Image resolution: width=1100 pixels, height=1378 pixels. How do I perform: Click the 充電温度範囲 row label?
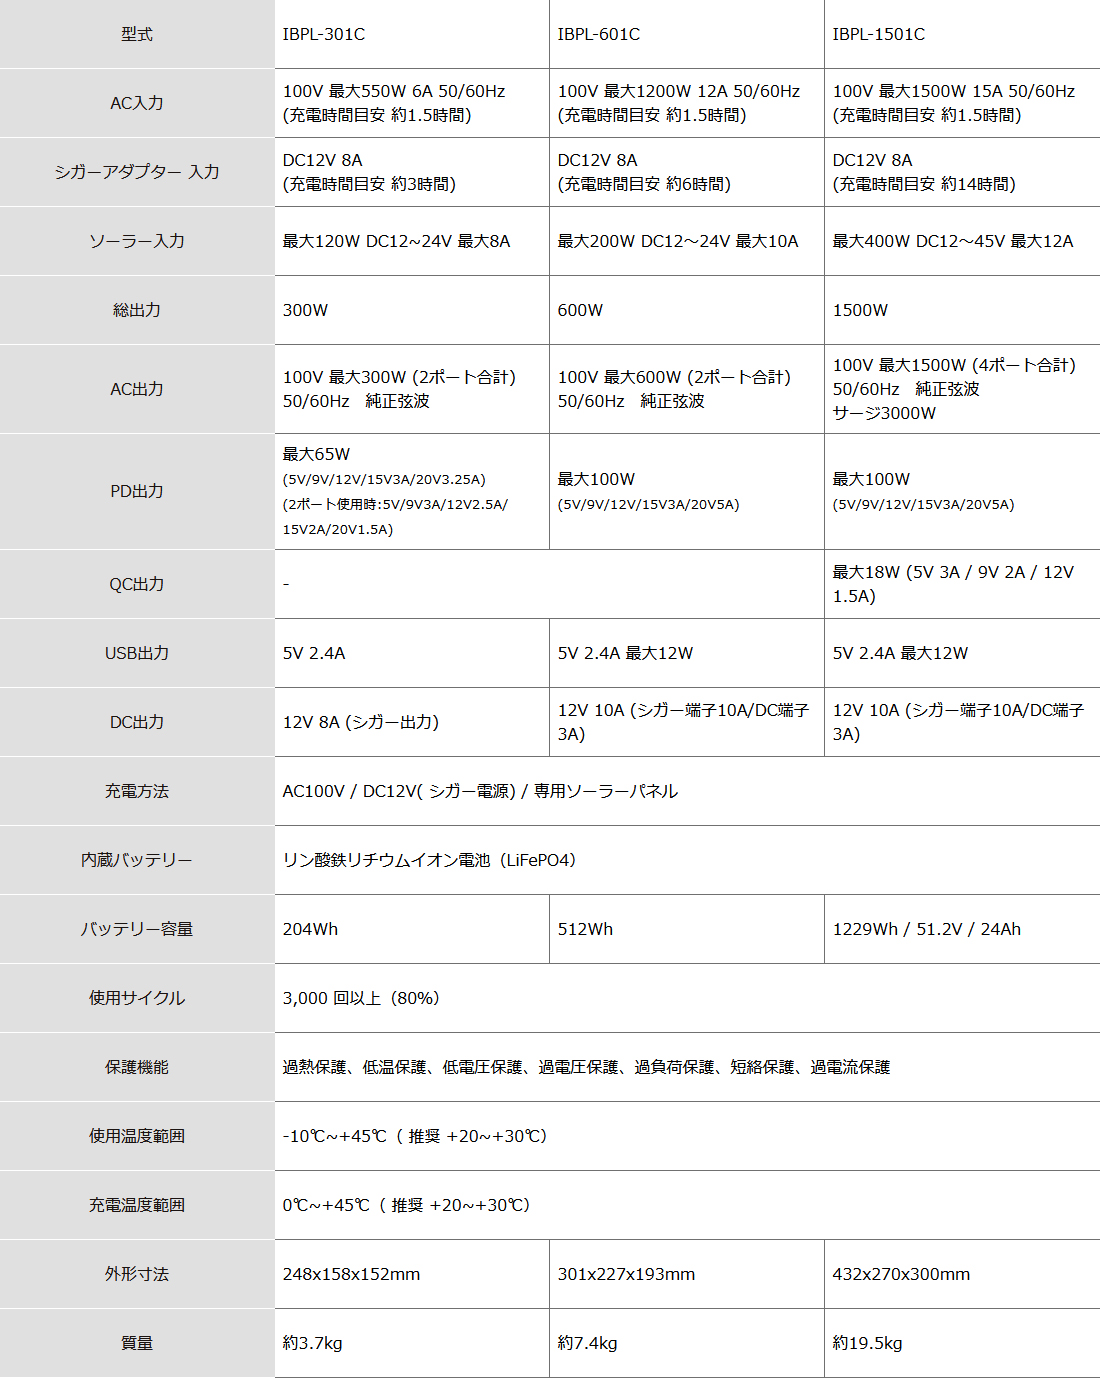pyautogui.click(x=137, y=1205)
